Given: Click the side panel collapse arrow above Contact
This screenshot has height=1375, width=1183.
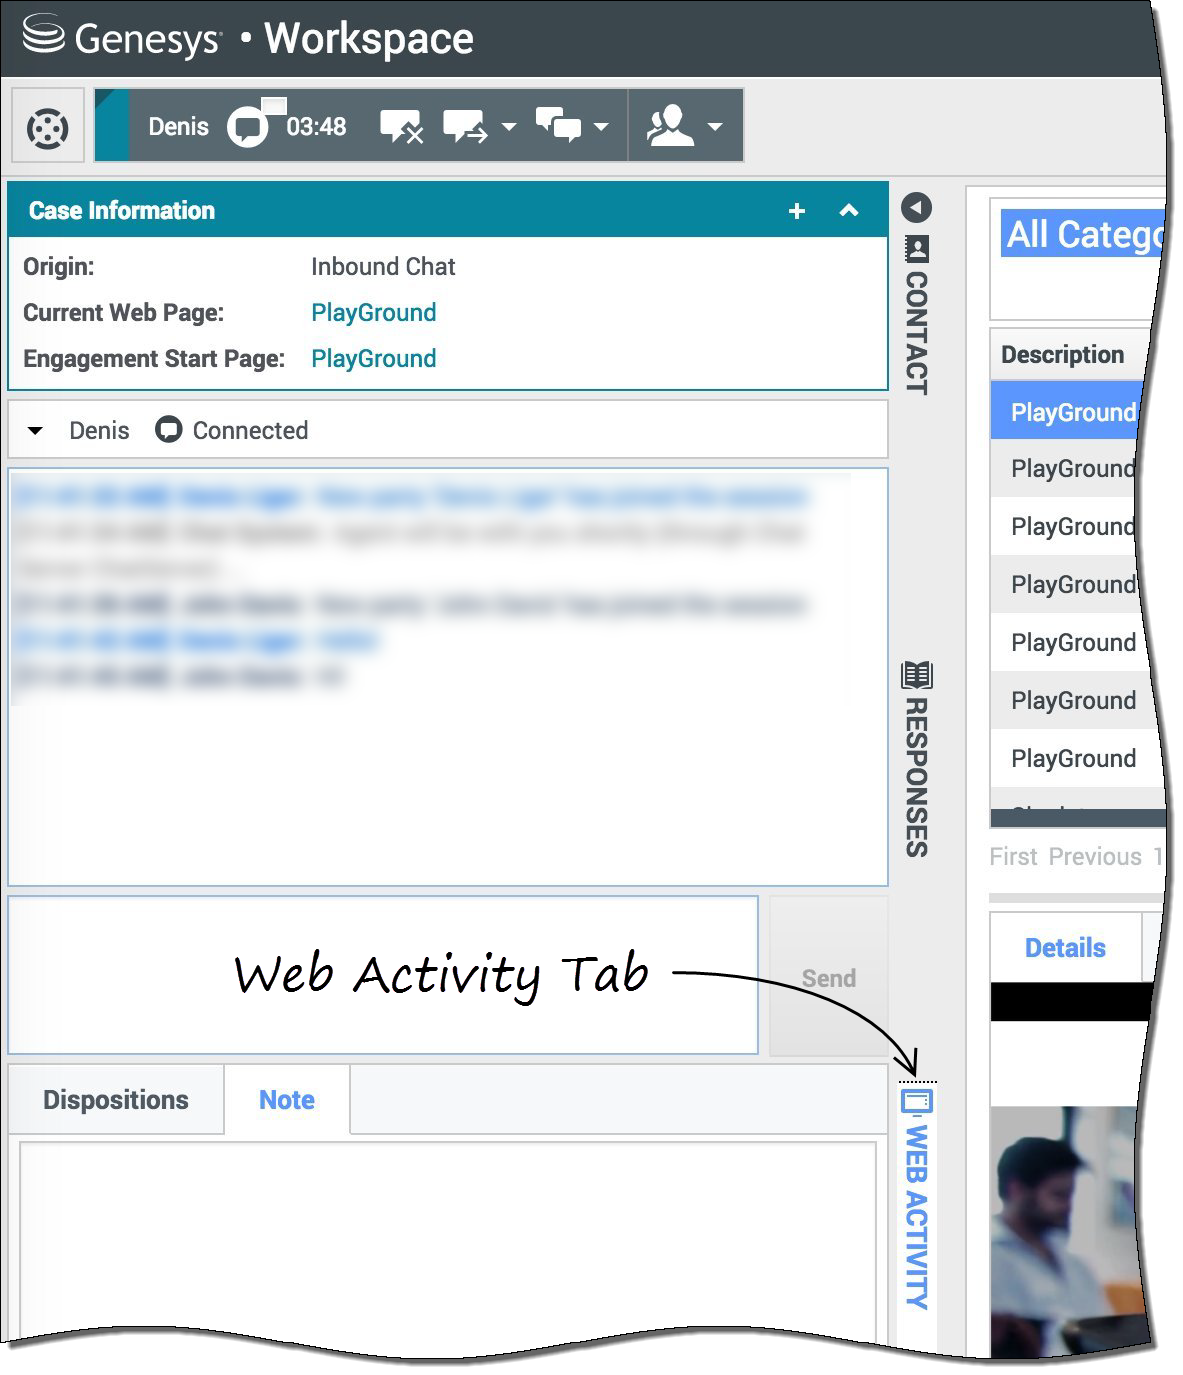Looking at the screenshot, I should click(x=916, y=208).
